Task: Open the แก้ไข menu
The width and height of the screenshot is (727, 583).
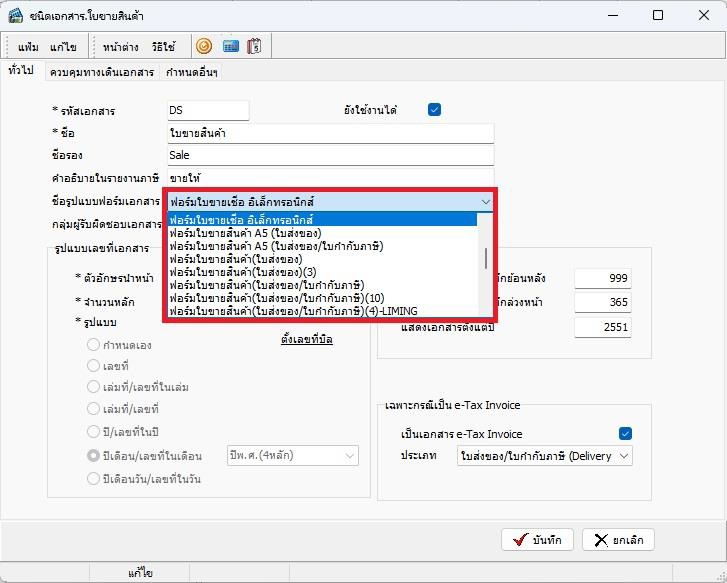Action: [64, 47]
